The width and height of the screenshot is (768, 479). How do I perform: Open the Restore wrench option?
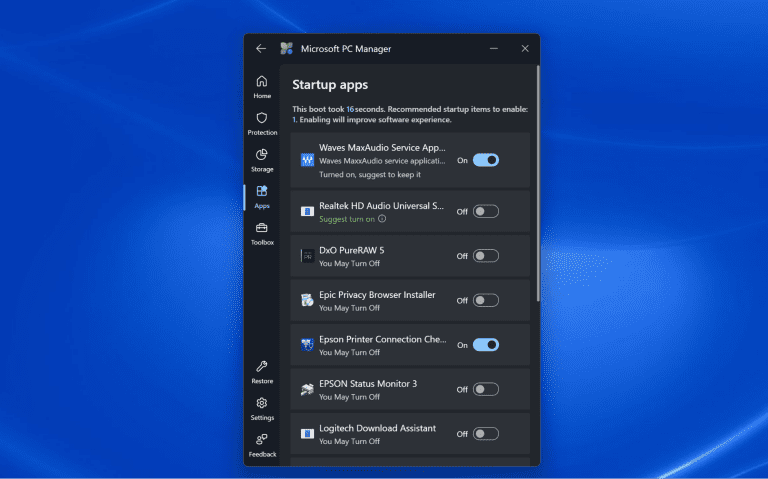(x=262, y=372)
